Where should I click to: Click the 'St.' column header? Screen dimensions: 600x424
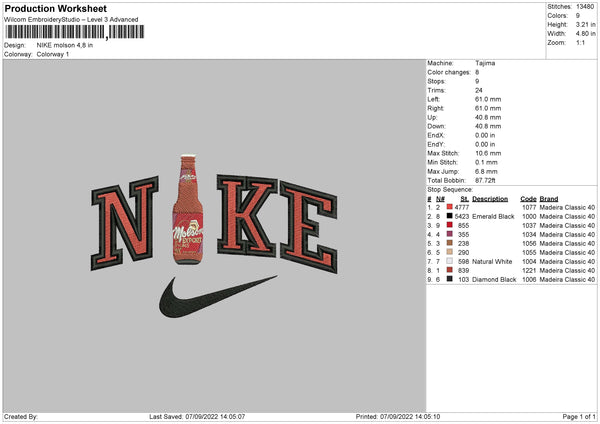(x=465, y=199)
